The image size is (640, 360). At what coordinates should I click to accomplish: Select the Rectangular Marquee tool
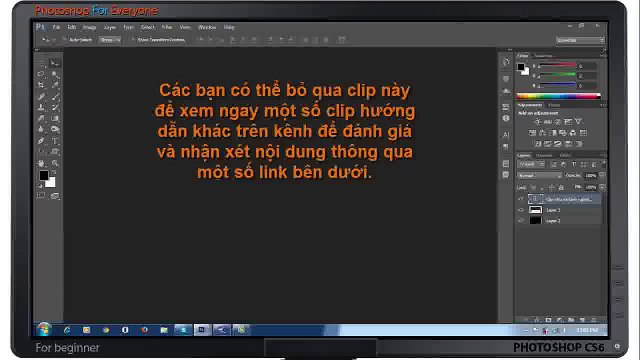(41, 63)
